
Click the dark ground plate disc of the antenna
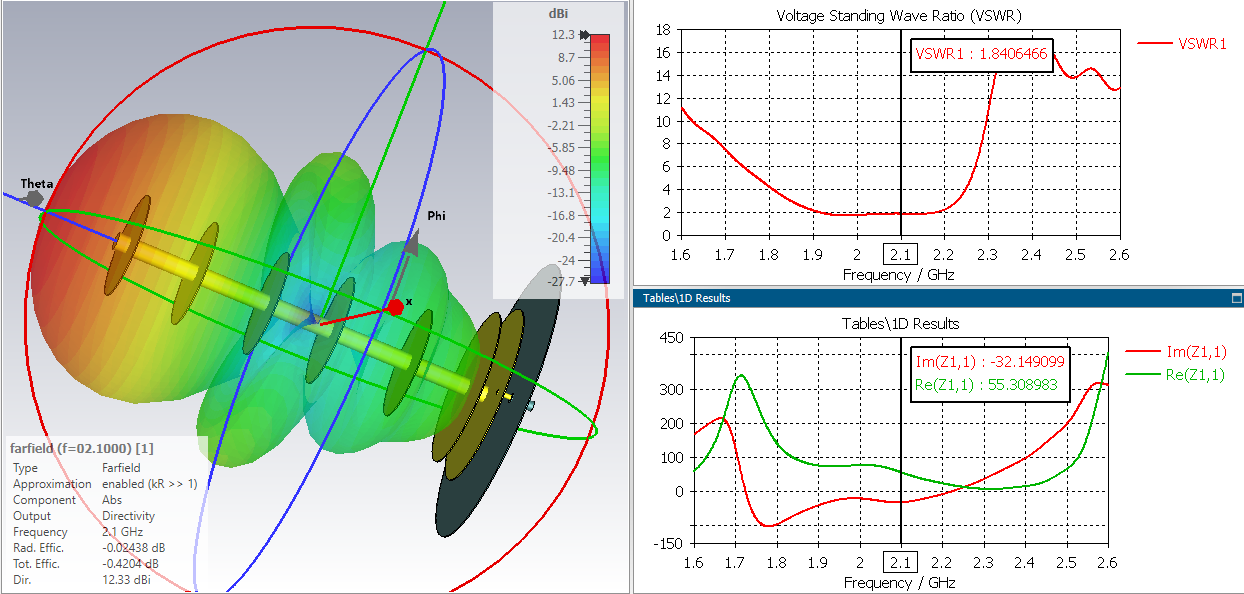pyautogui.click(x=497, y=400)
